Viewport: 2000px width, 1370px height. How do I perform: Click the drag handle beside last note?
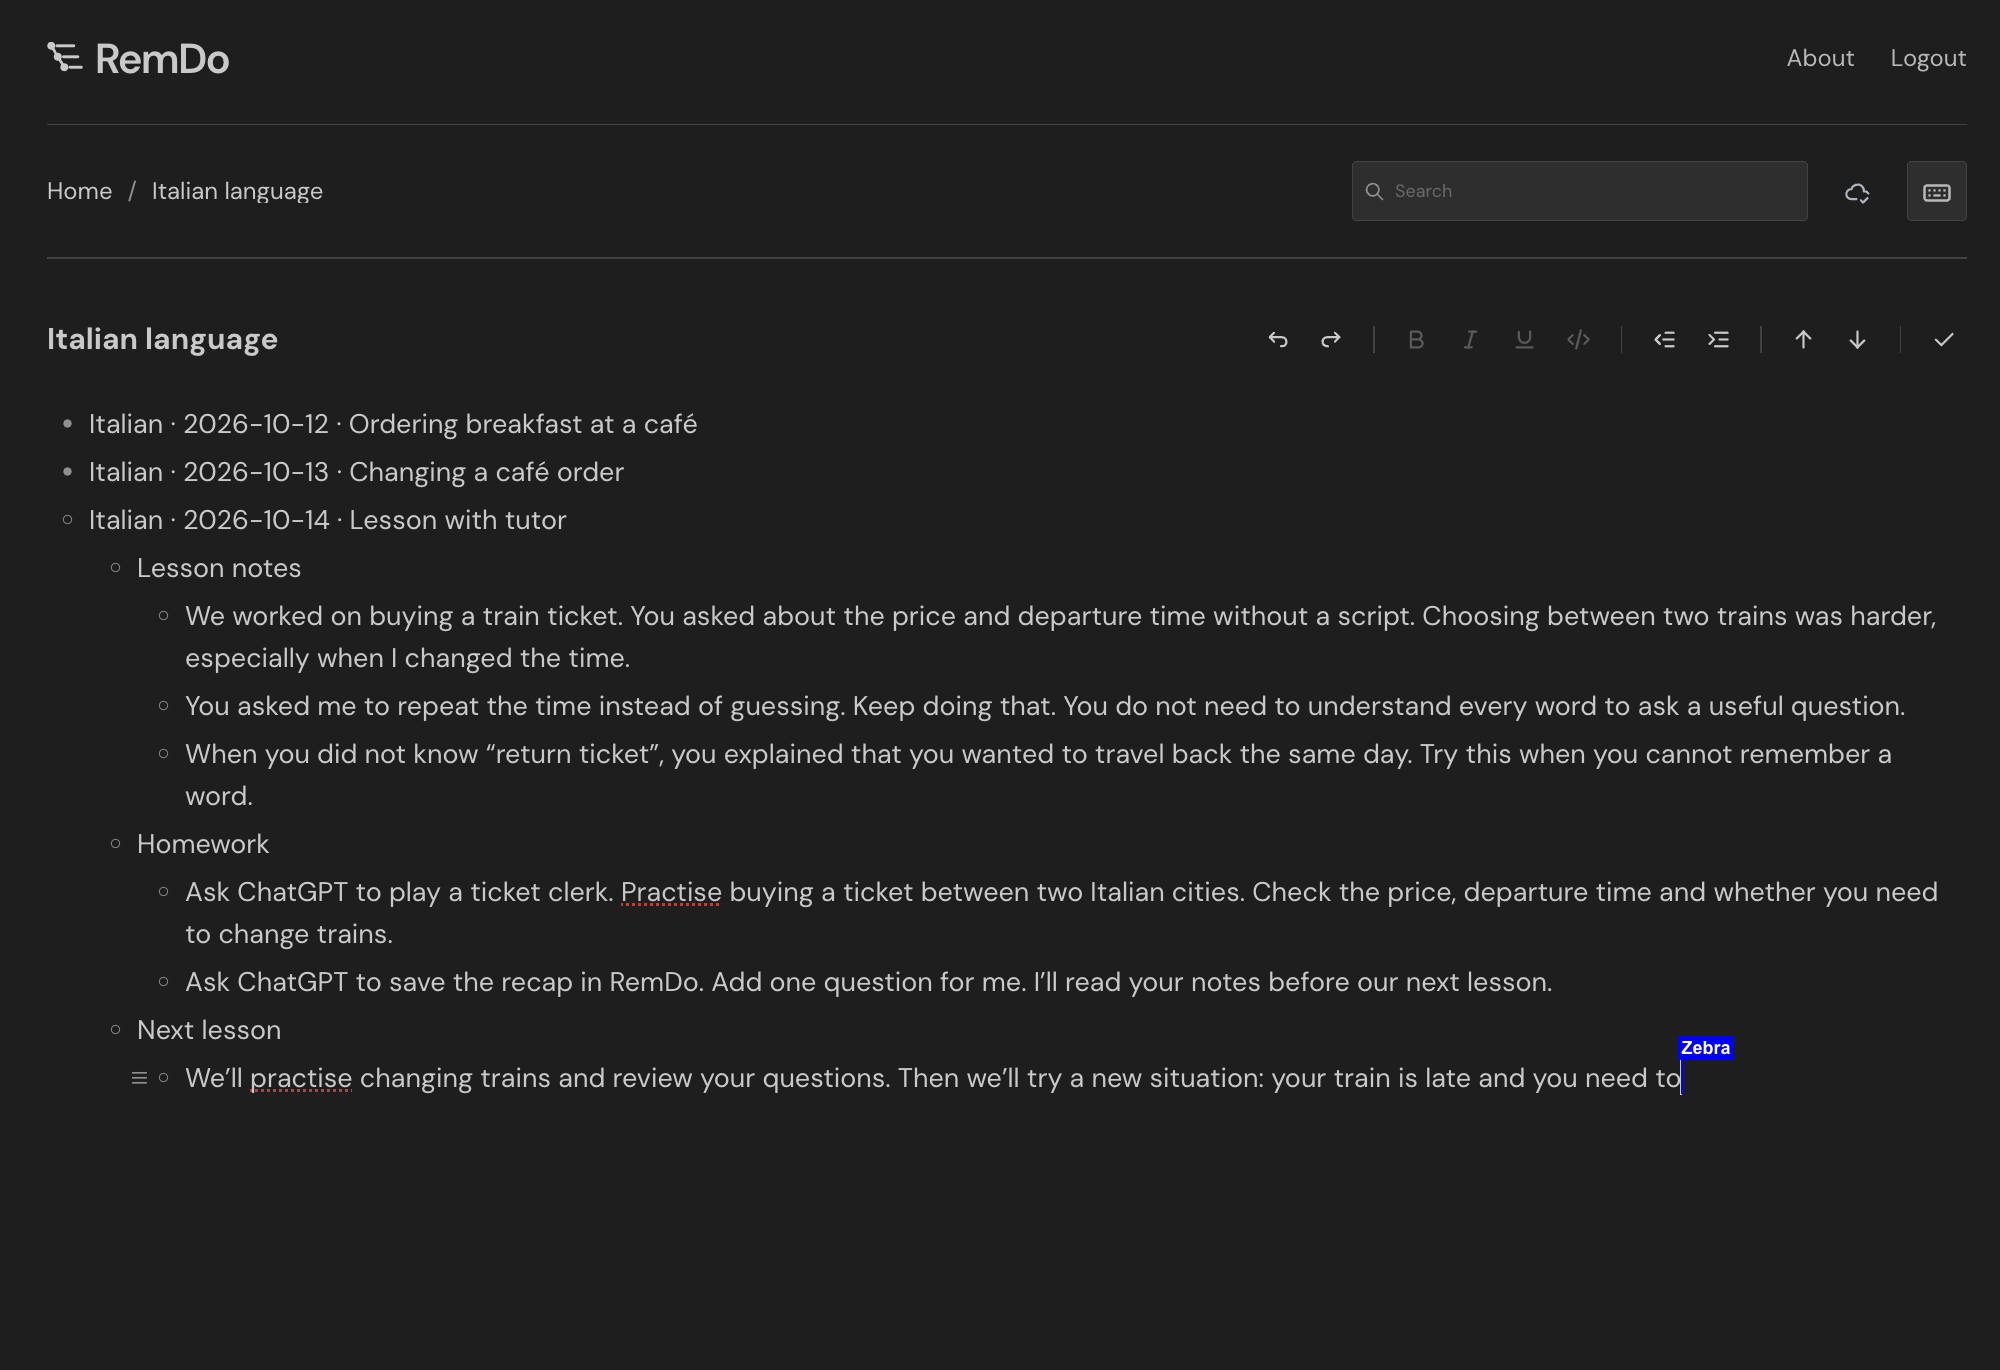click(x=139, y=1078)
